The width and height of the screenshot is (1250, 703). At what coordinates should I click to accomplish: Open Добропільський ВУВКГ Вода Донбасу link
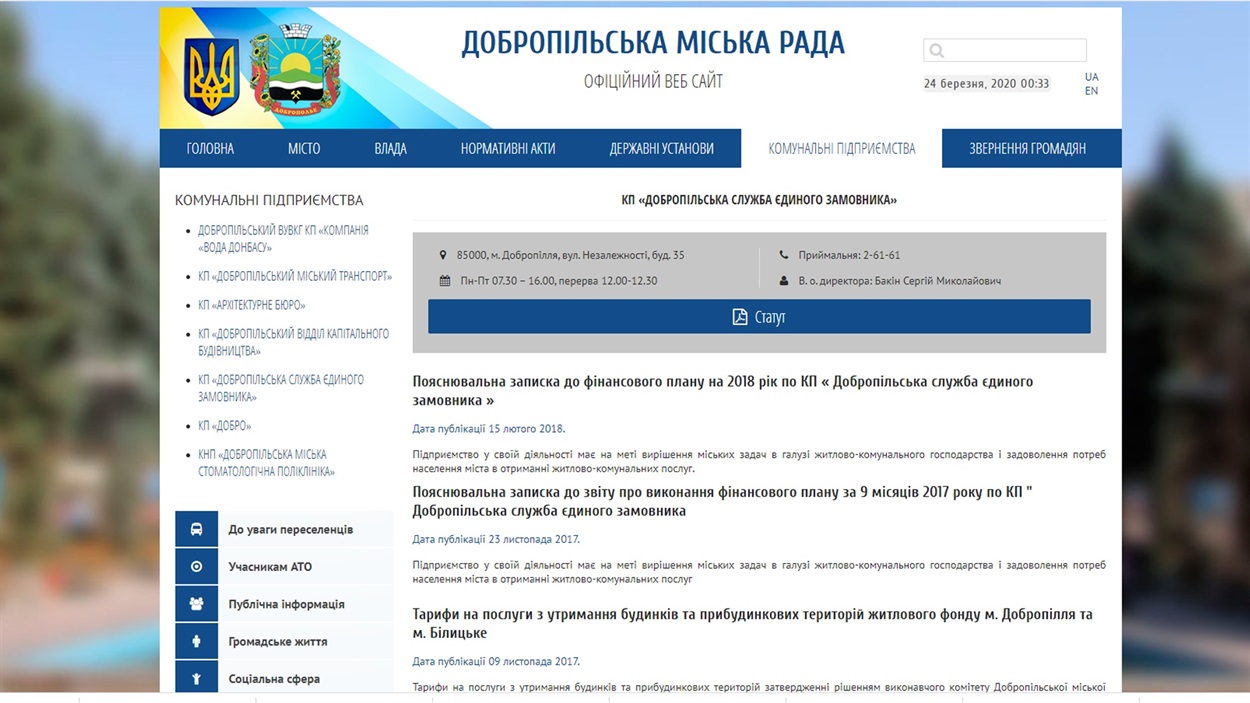283,238
